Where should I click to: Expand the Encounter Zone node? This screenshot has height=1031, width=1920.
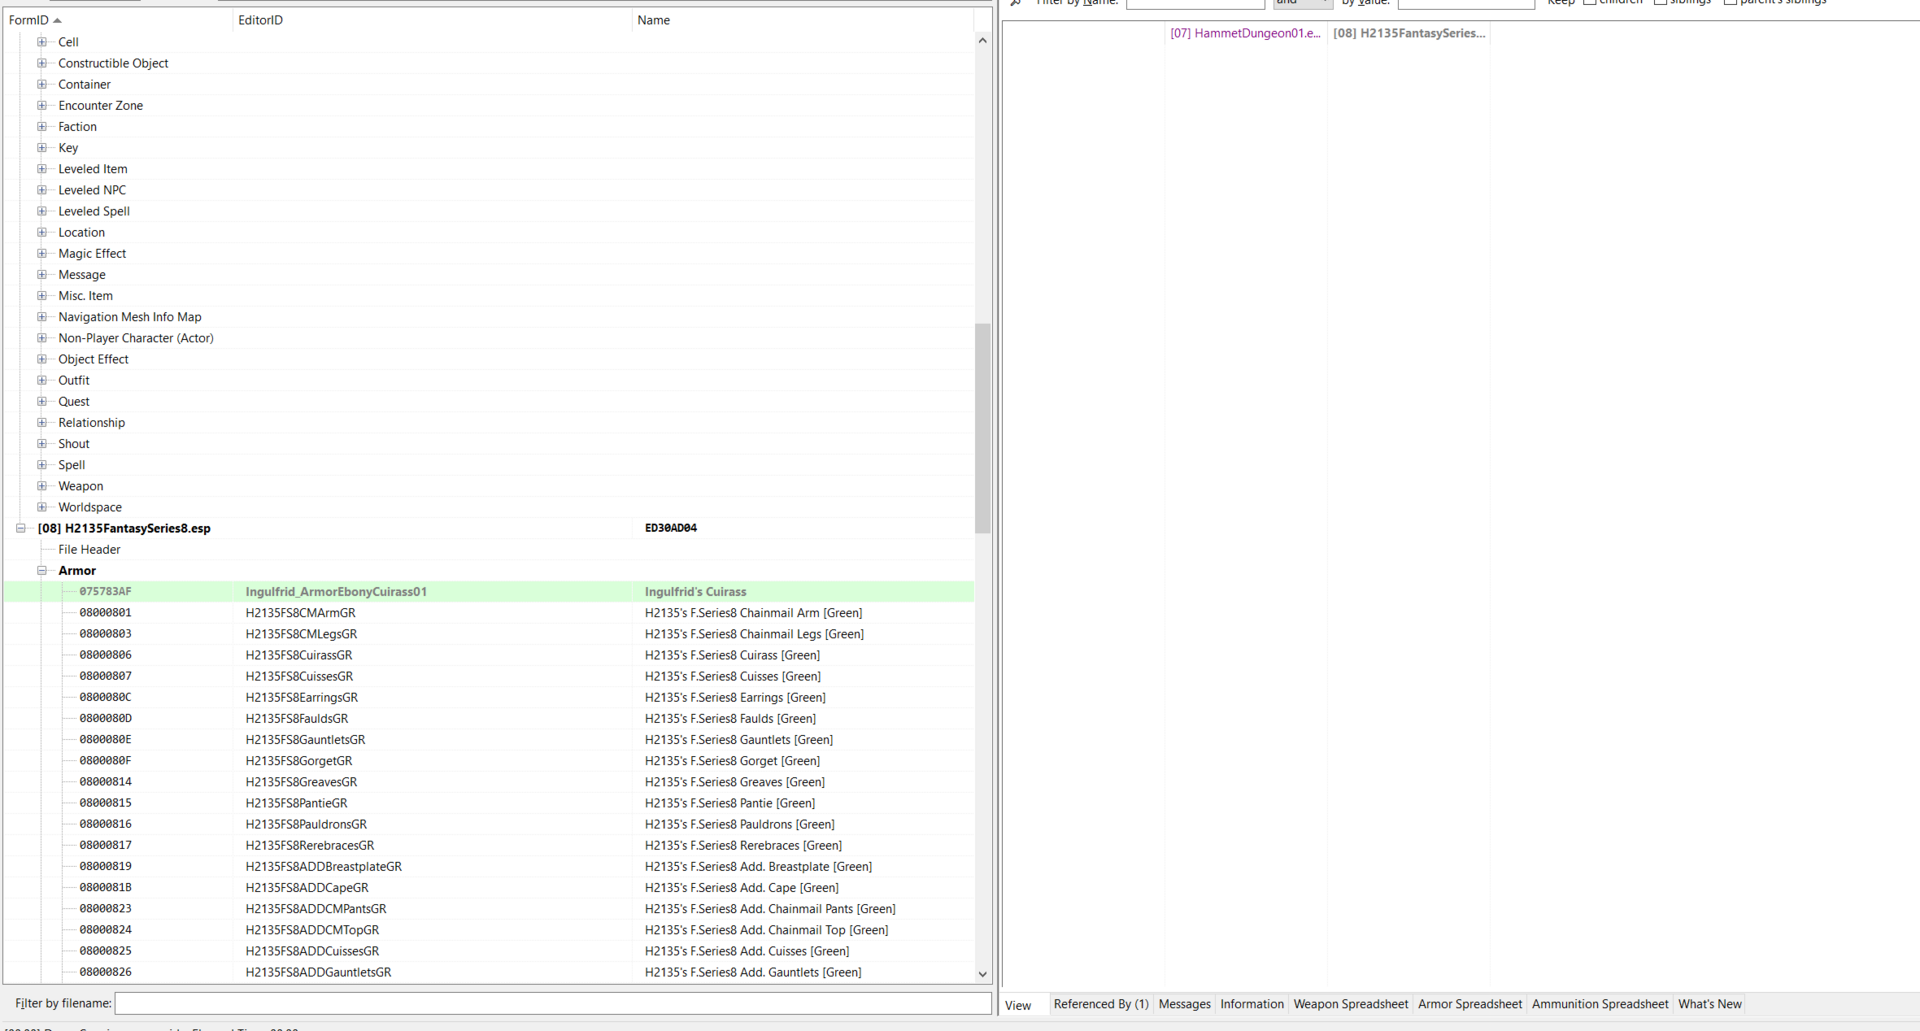(x=42, y=105)
